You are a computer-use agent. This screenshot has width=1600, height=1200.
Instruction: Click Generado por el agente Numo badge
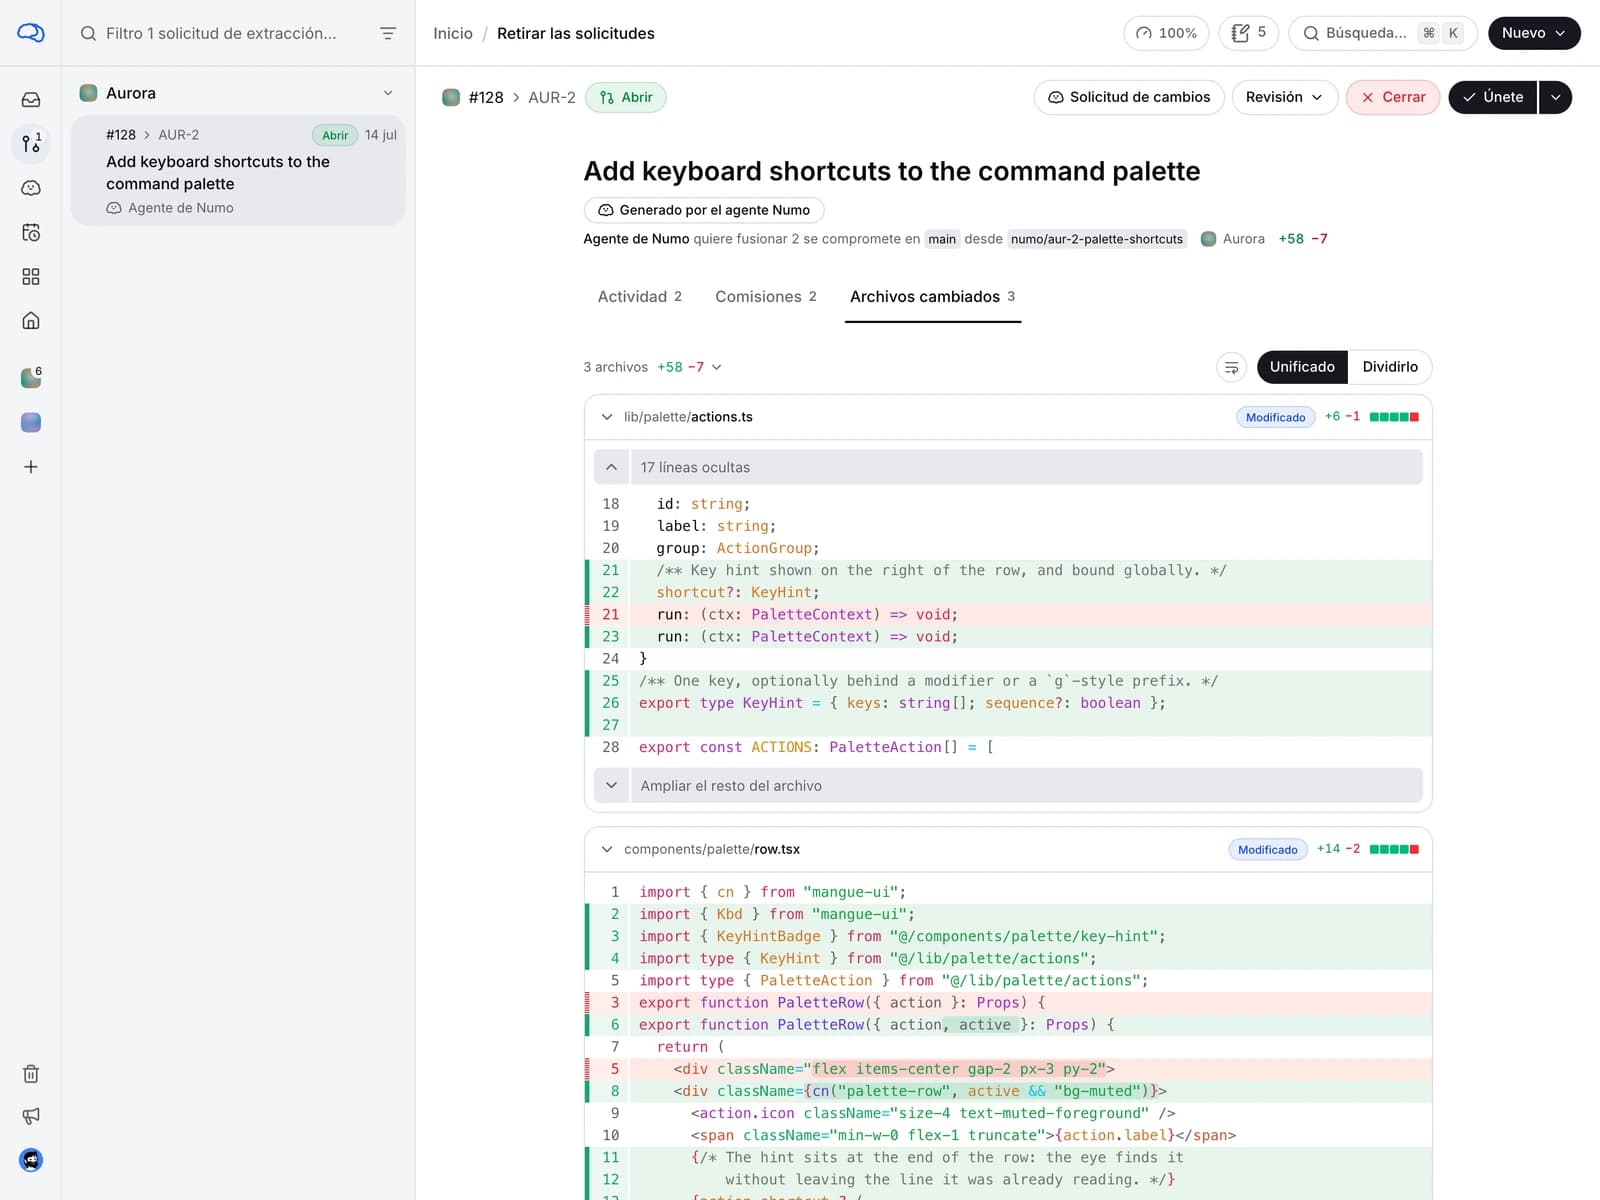[x=704, y=210]
